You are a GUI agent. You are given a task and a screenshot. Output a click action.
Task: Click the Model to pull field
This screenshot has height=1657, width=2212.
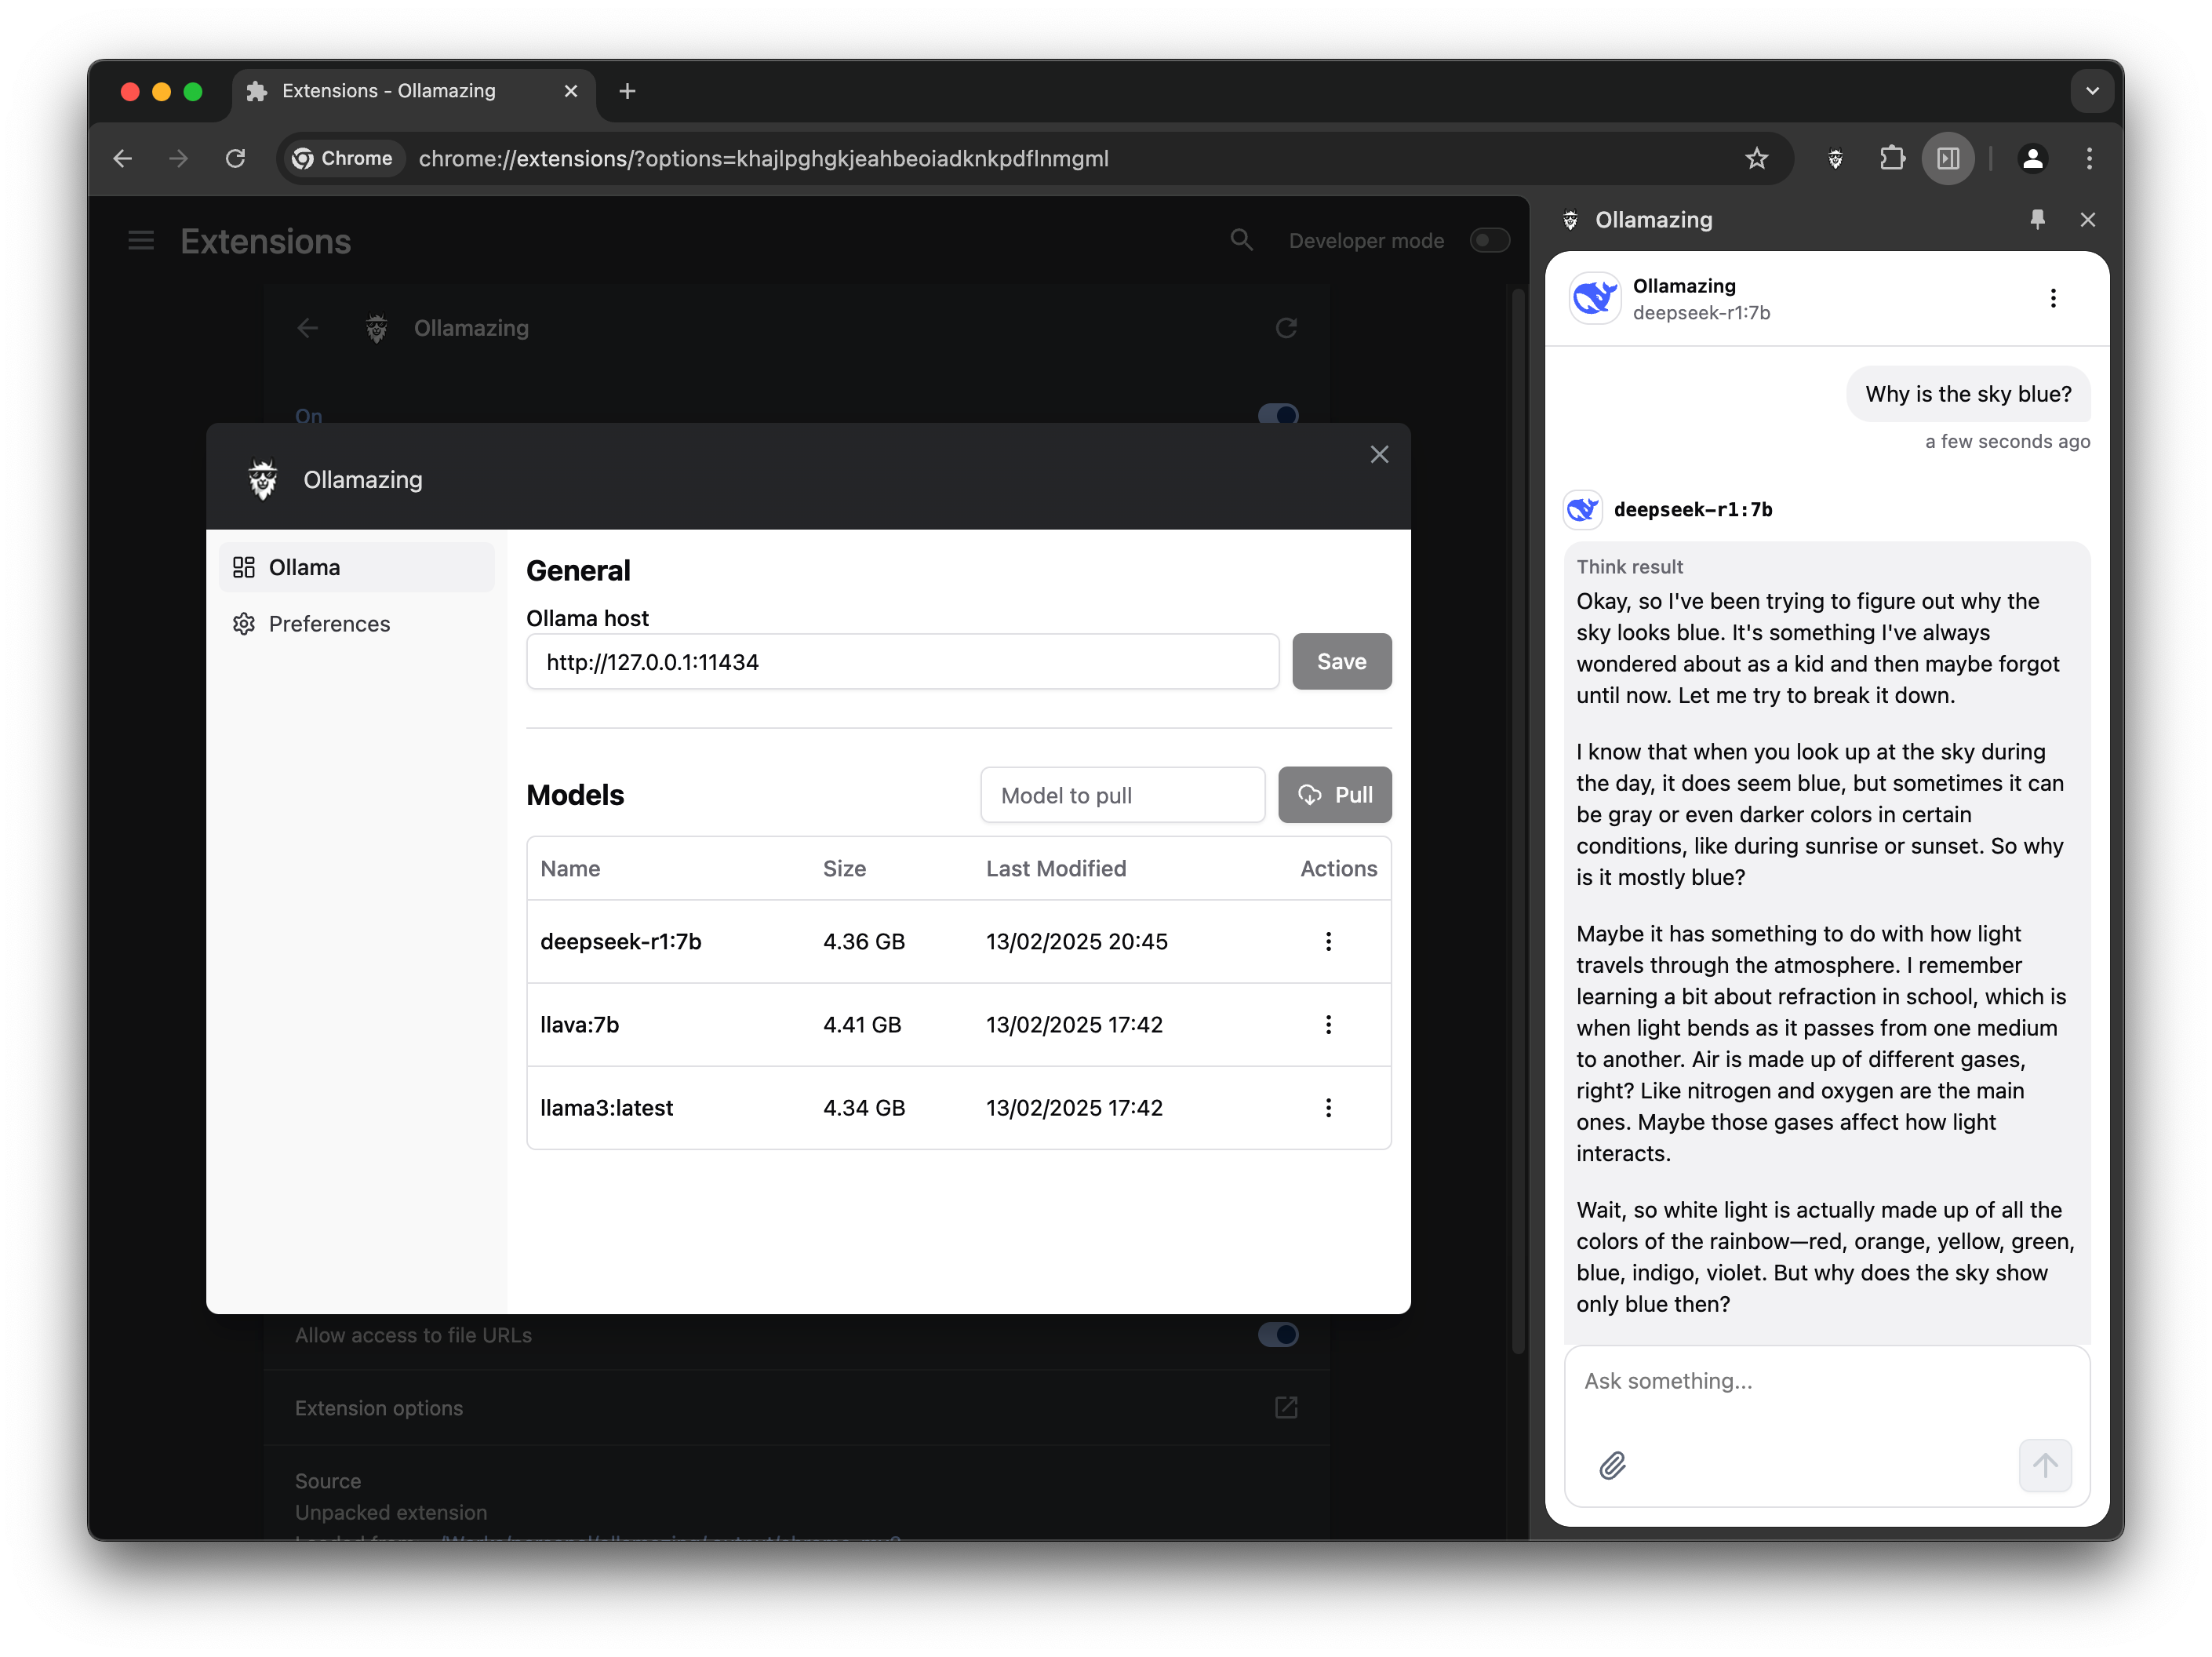[x=1123, y=795]
